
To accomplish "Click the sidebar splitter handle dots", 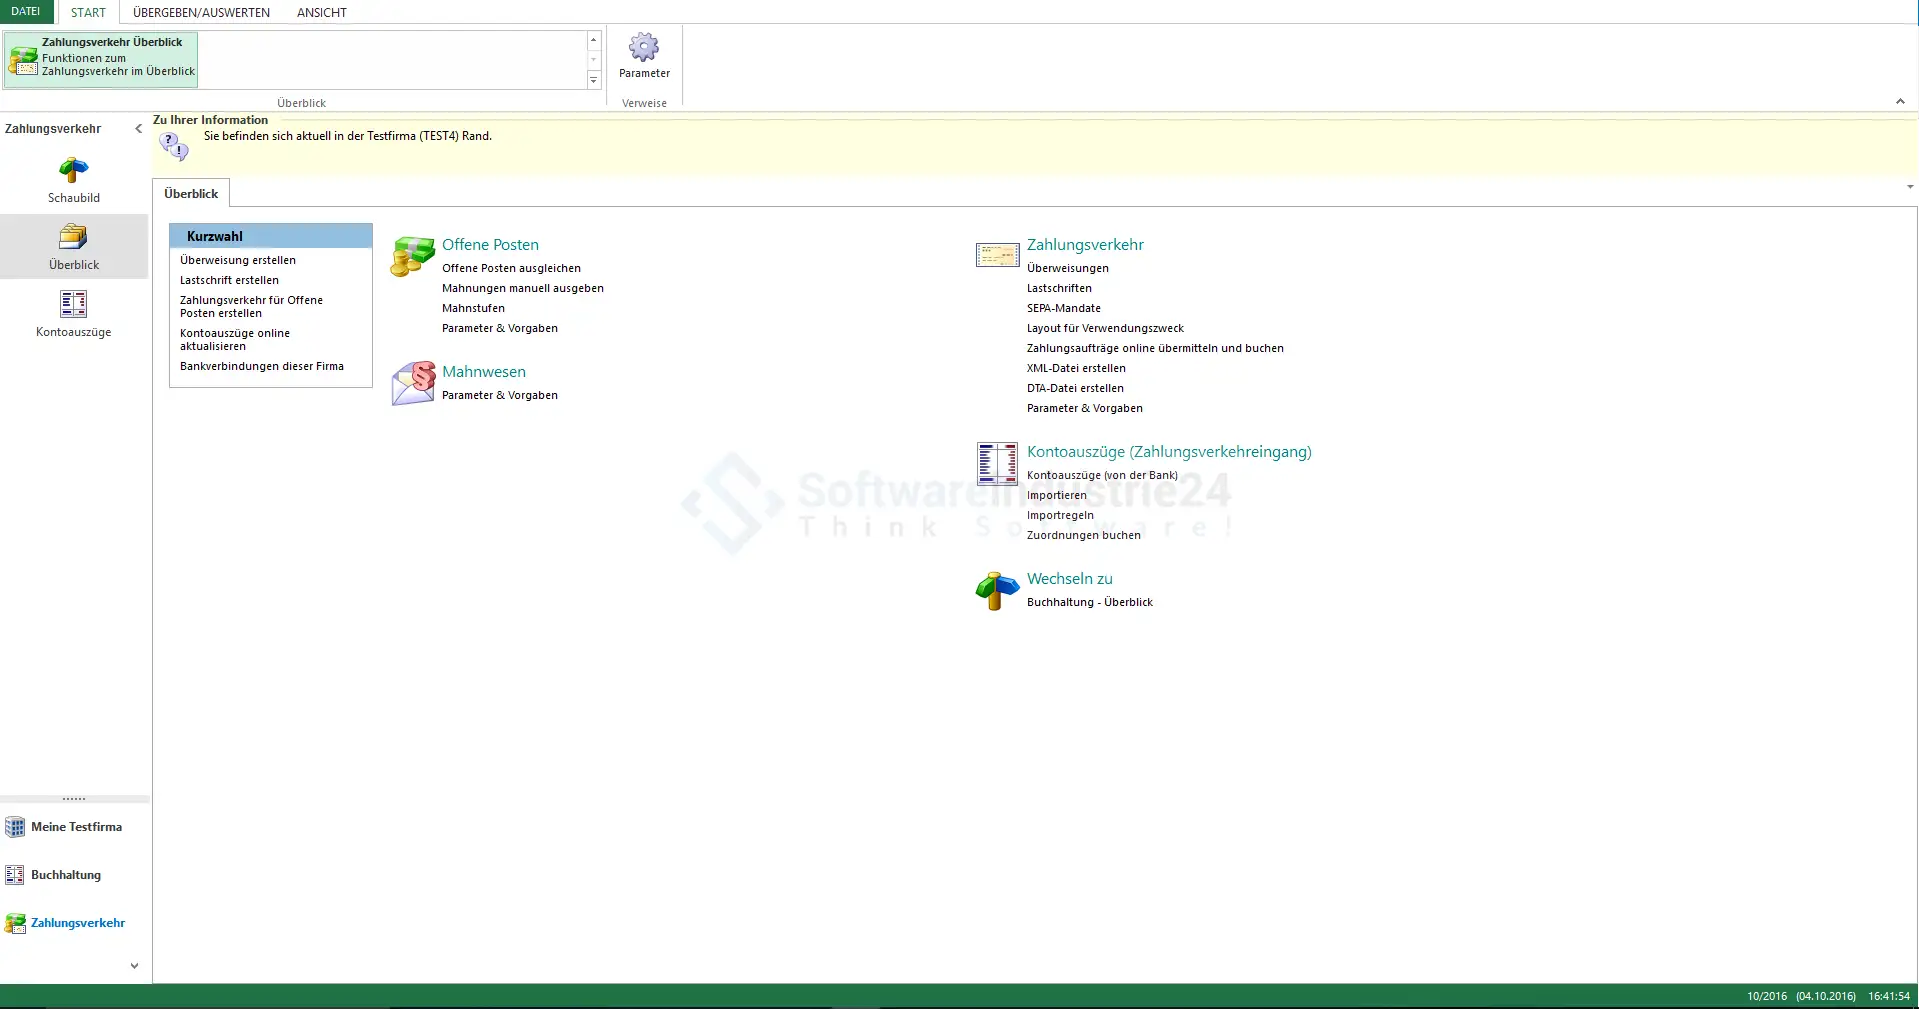I will click(74, 799).
